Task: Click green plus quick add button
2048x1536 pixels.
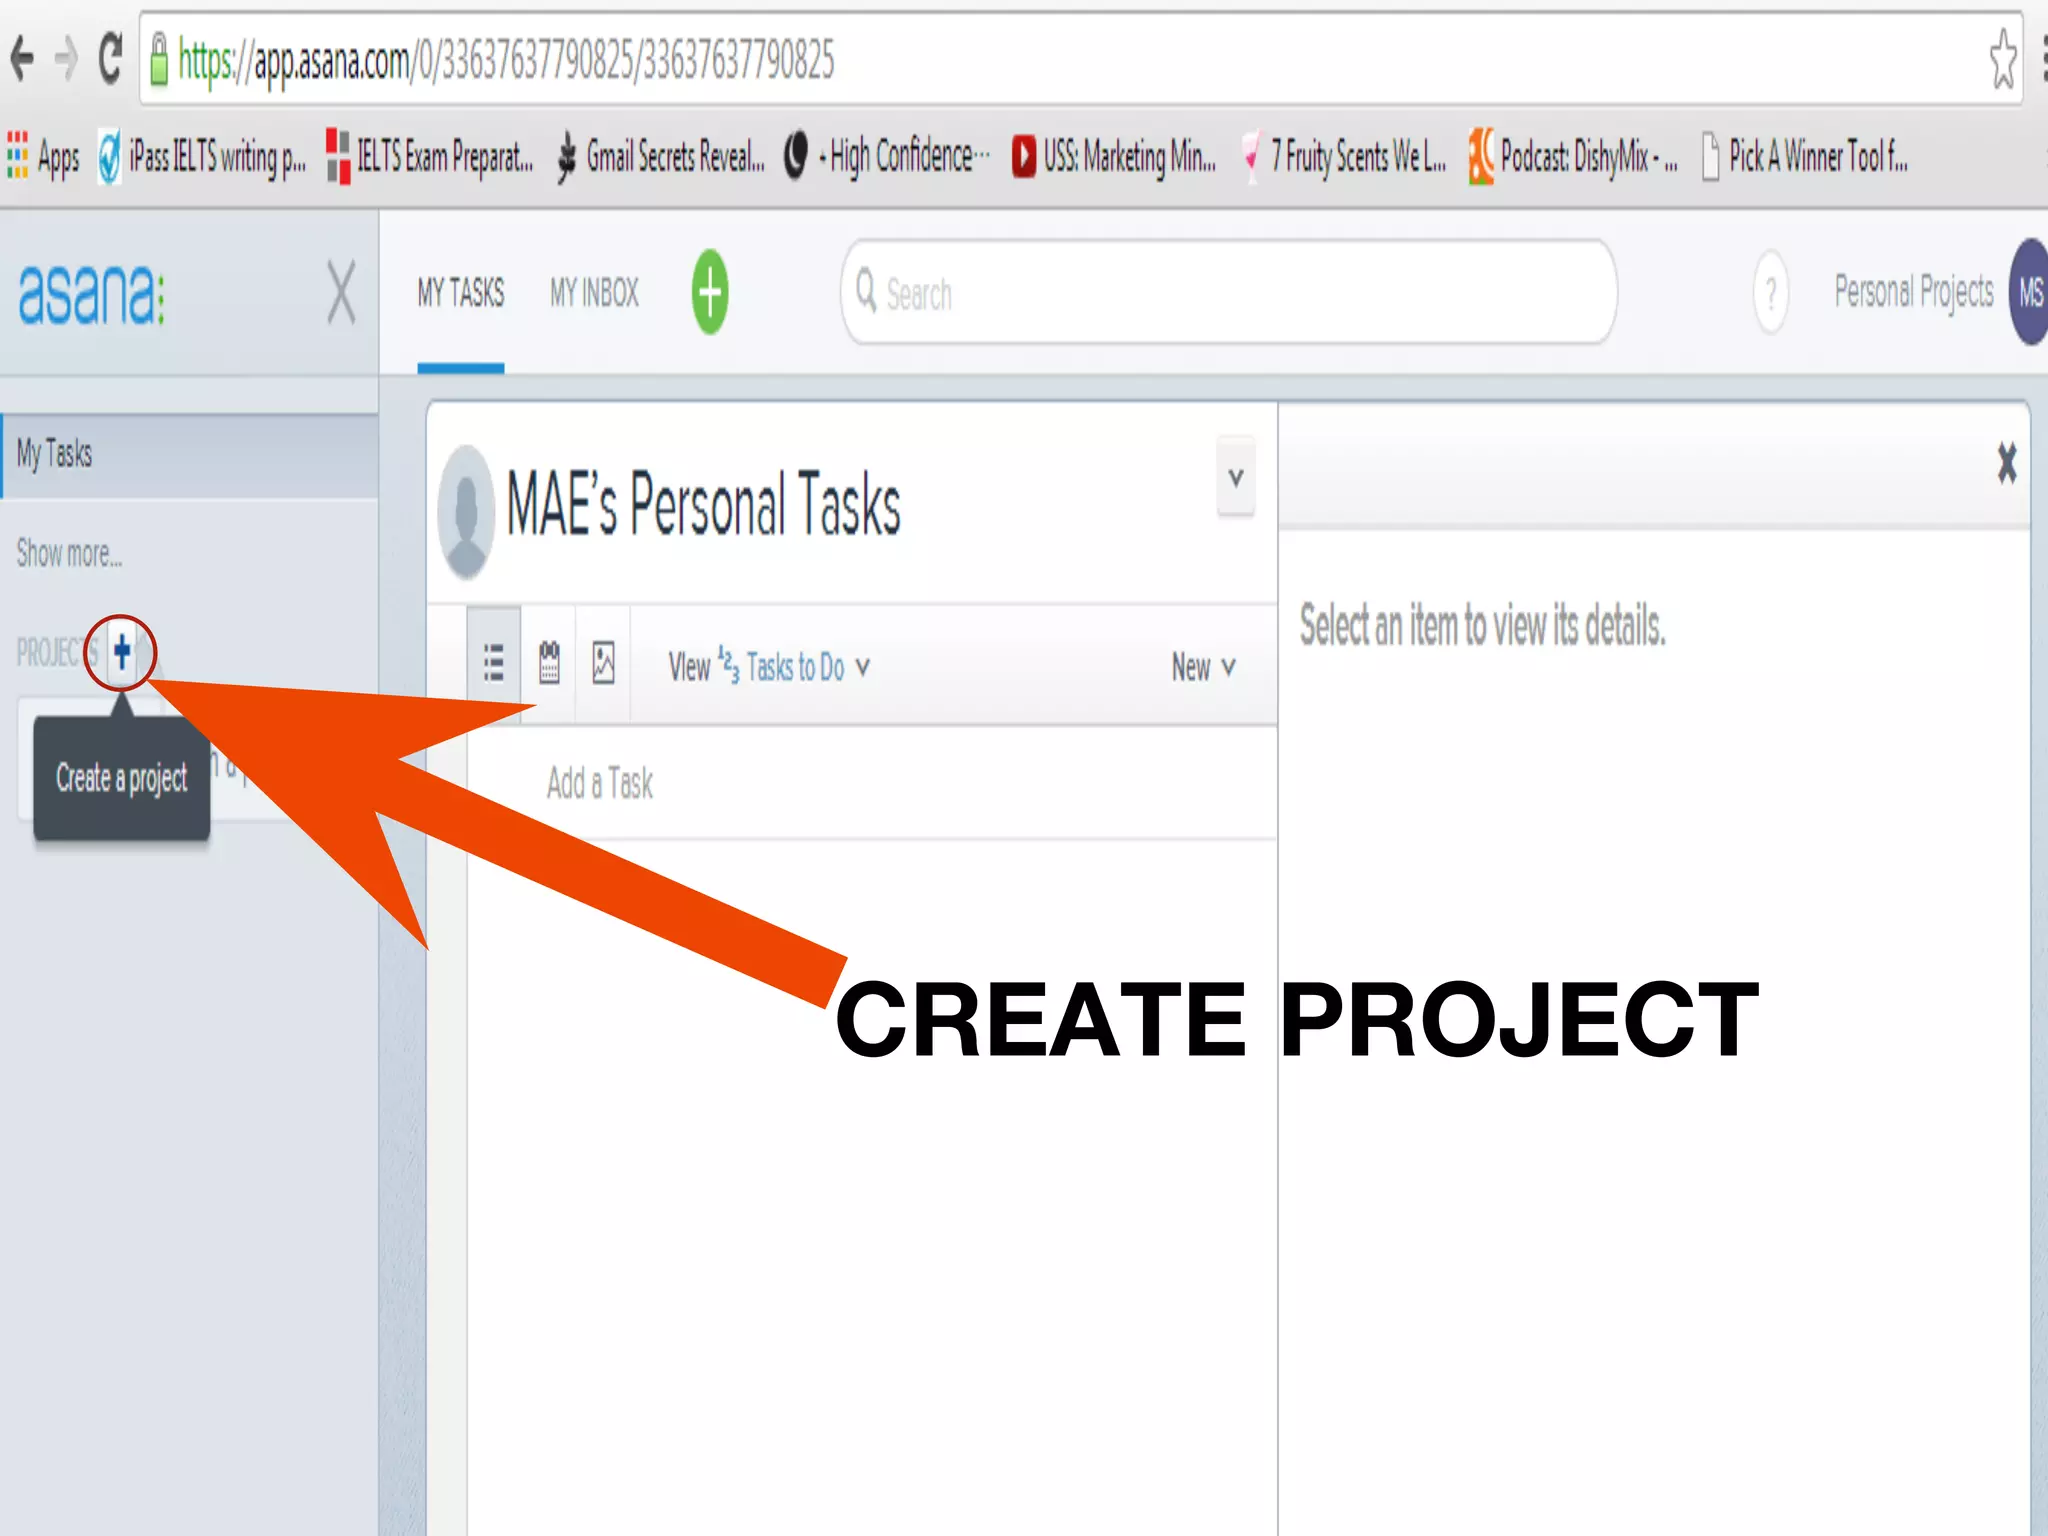Action: [x=710, y=292]
